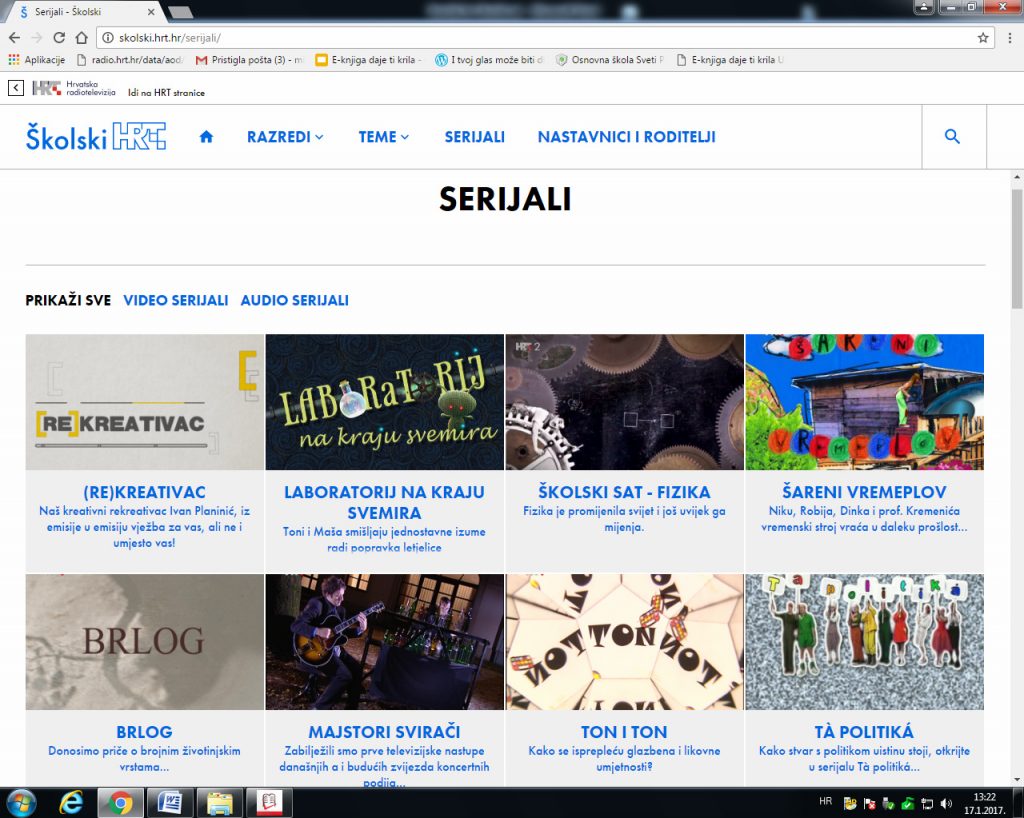
Task: Open the SERIJALI menu item
Action: (474, 137)
